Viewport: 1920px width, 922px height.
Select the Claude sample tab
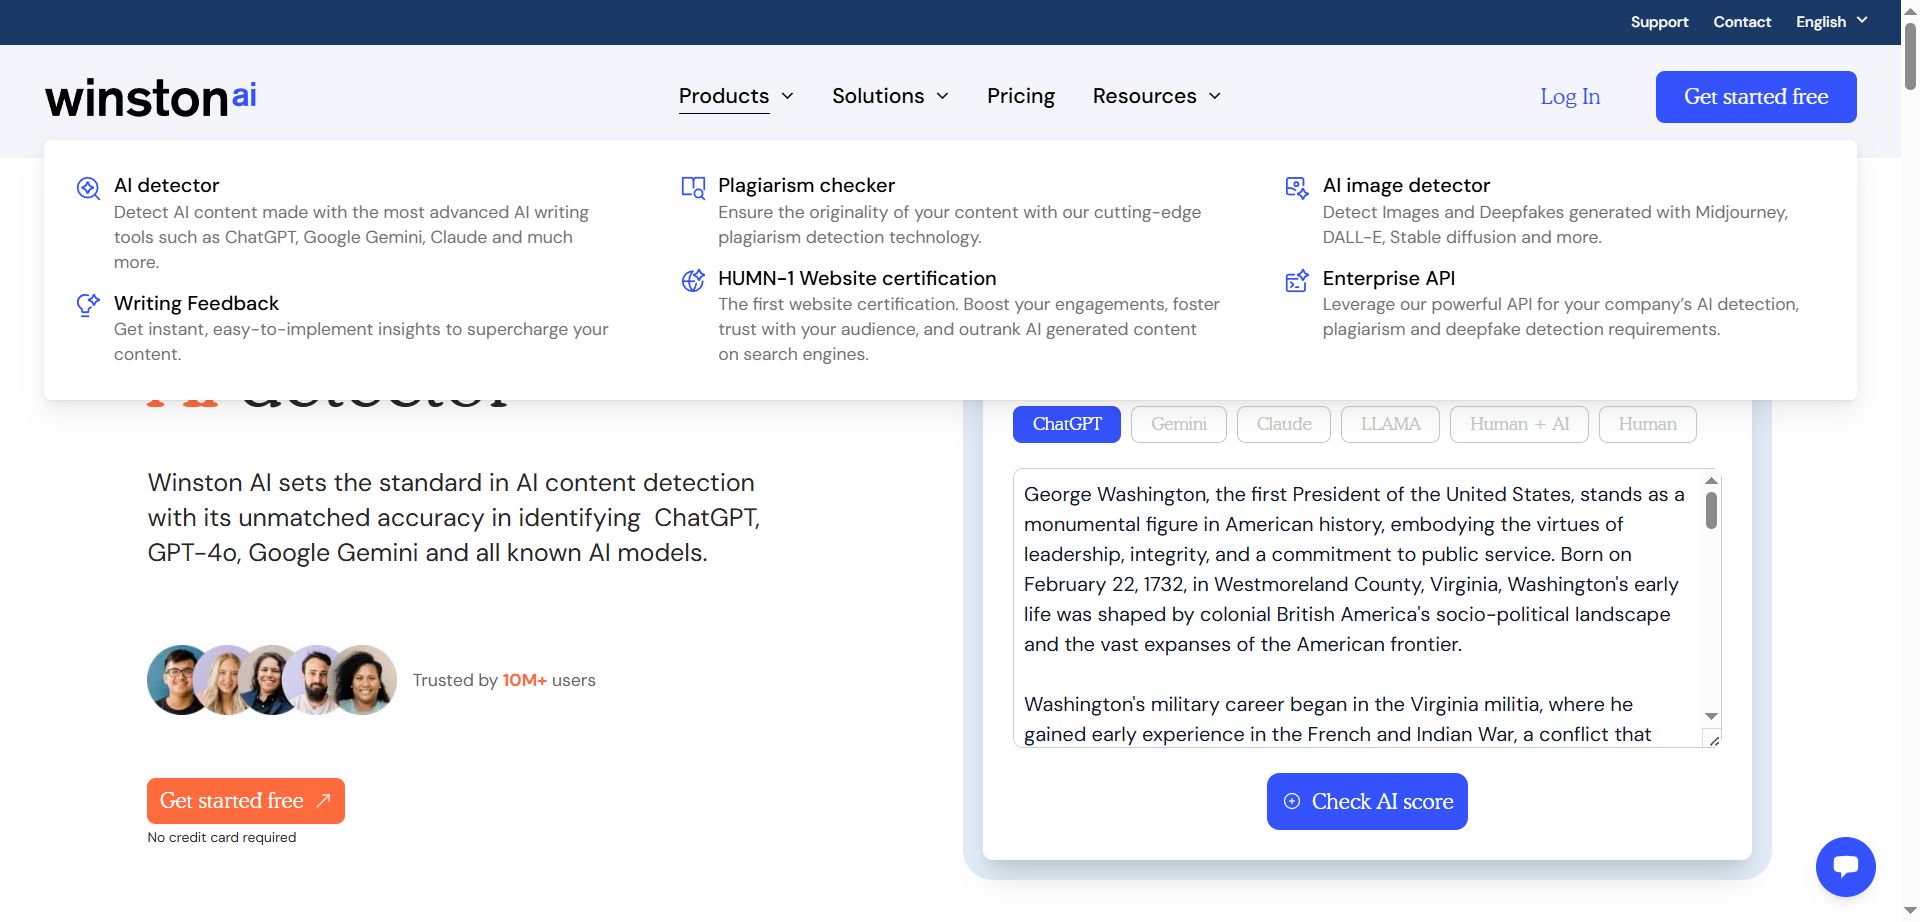click(1284, 424)
